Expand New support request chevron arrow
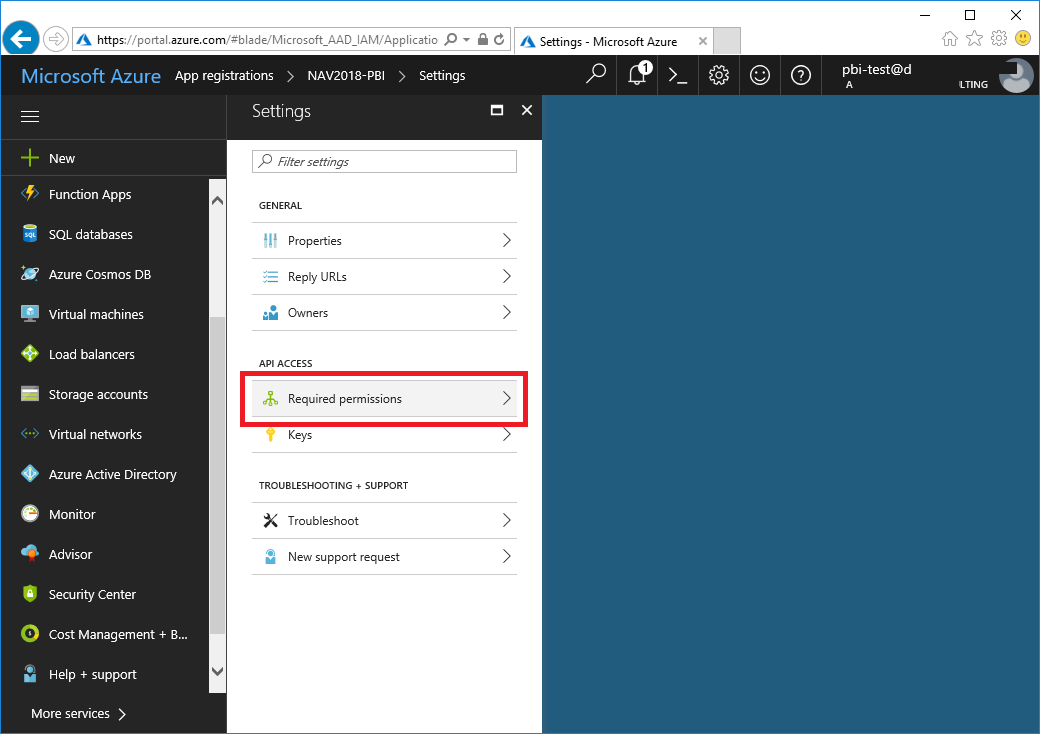The width and height of the screenshot is (1040, 734). (x=507, y=556)
